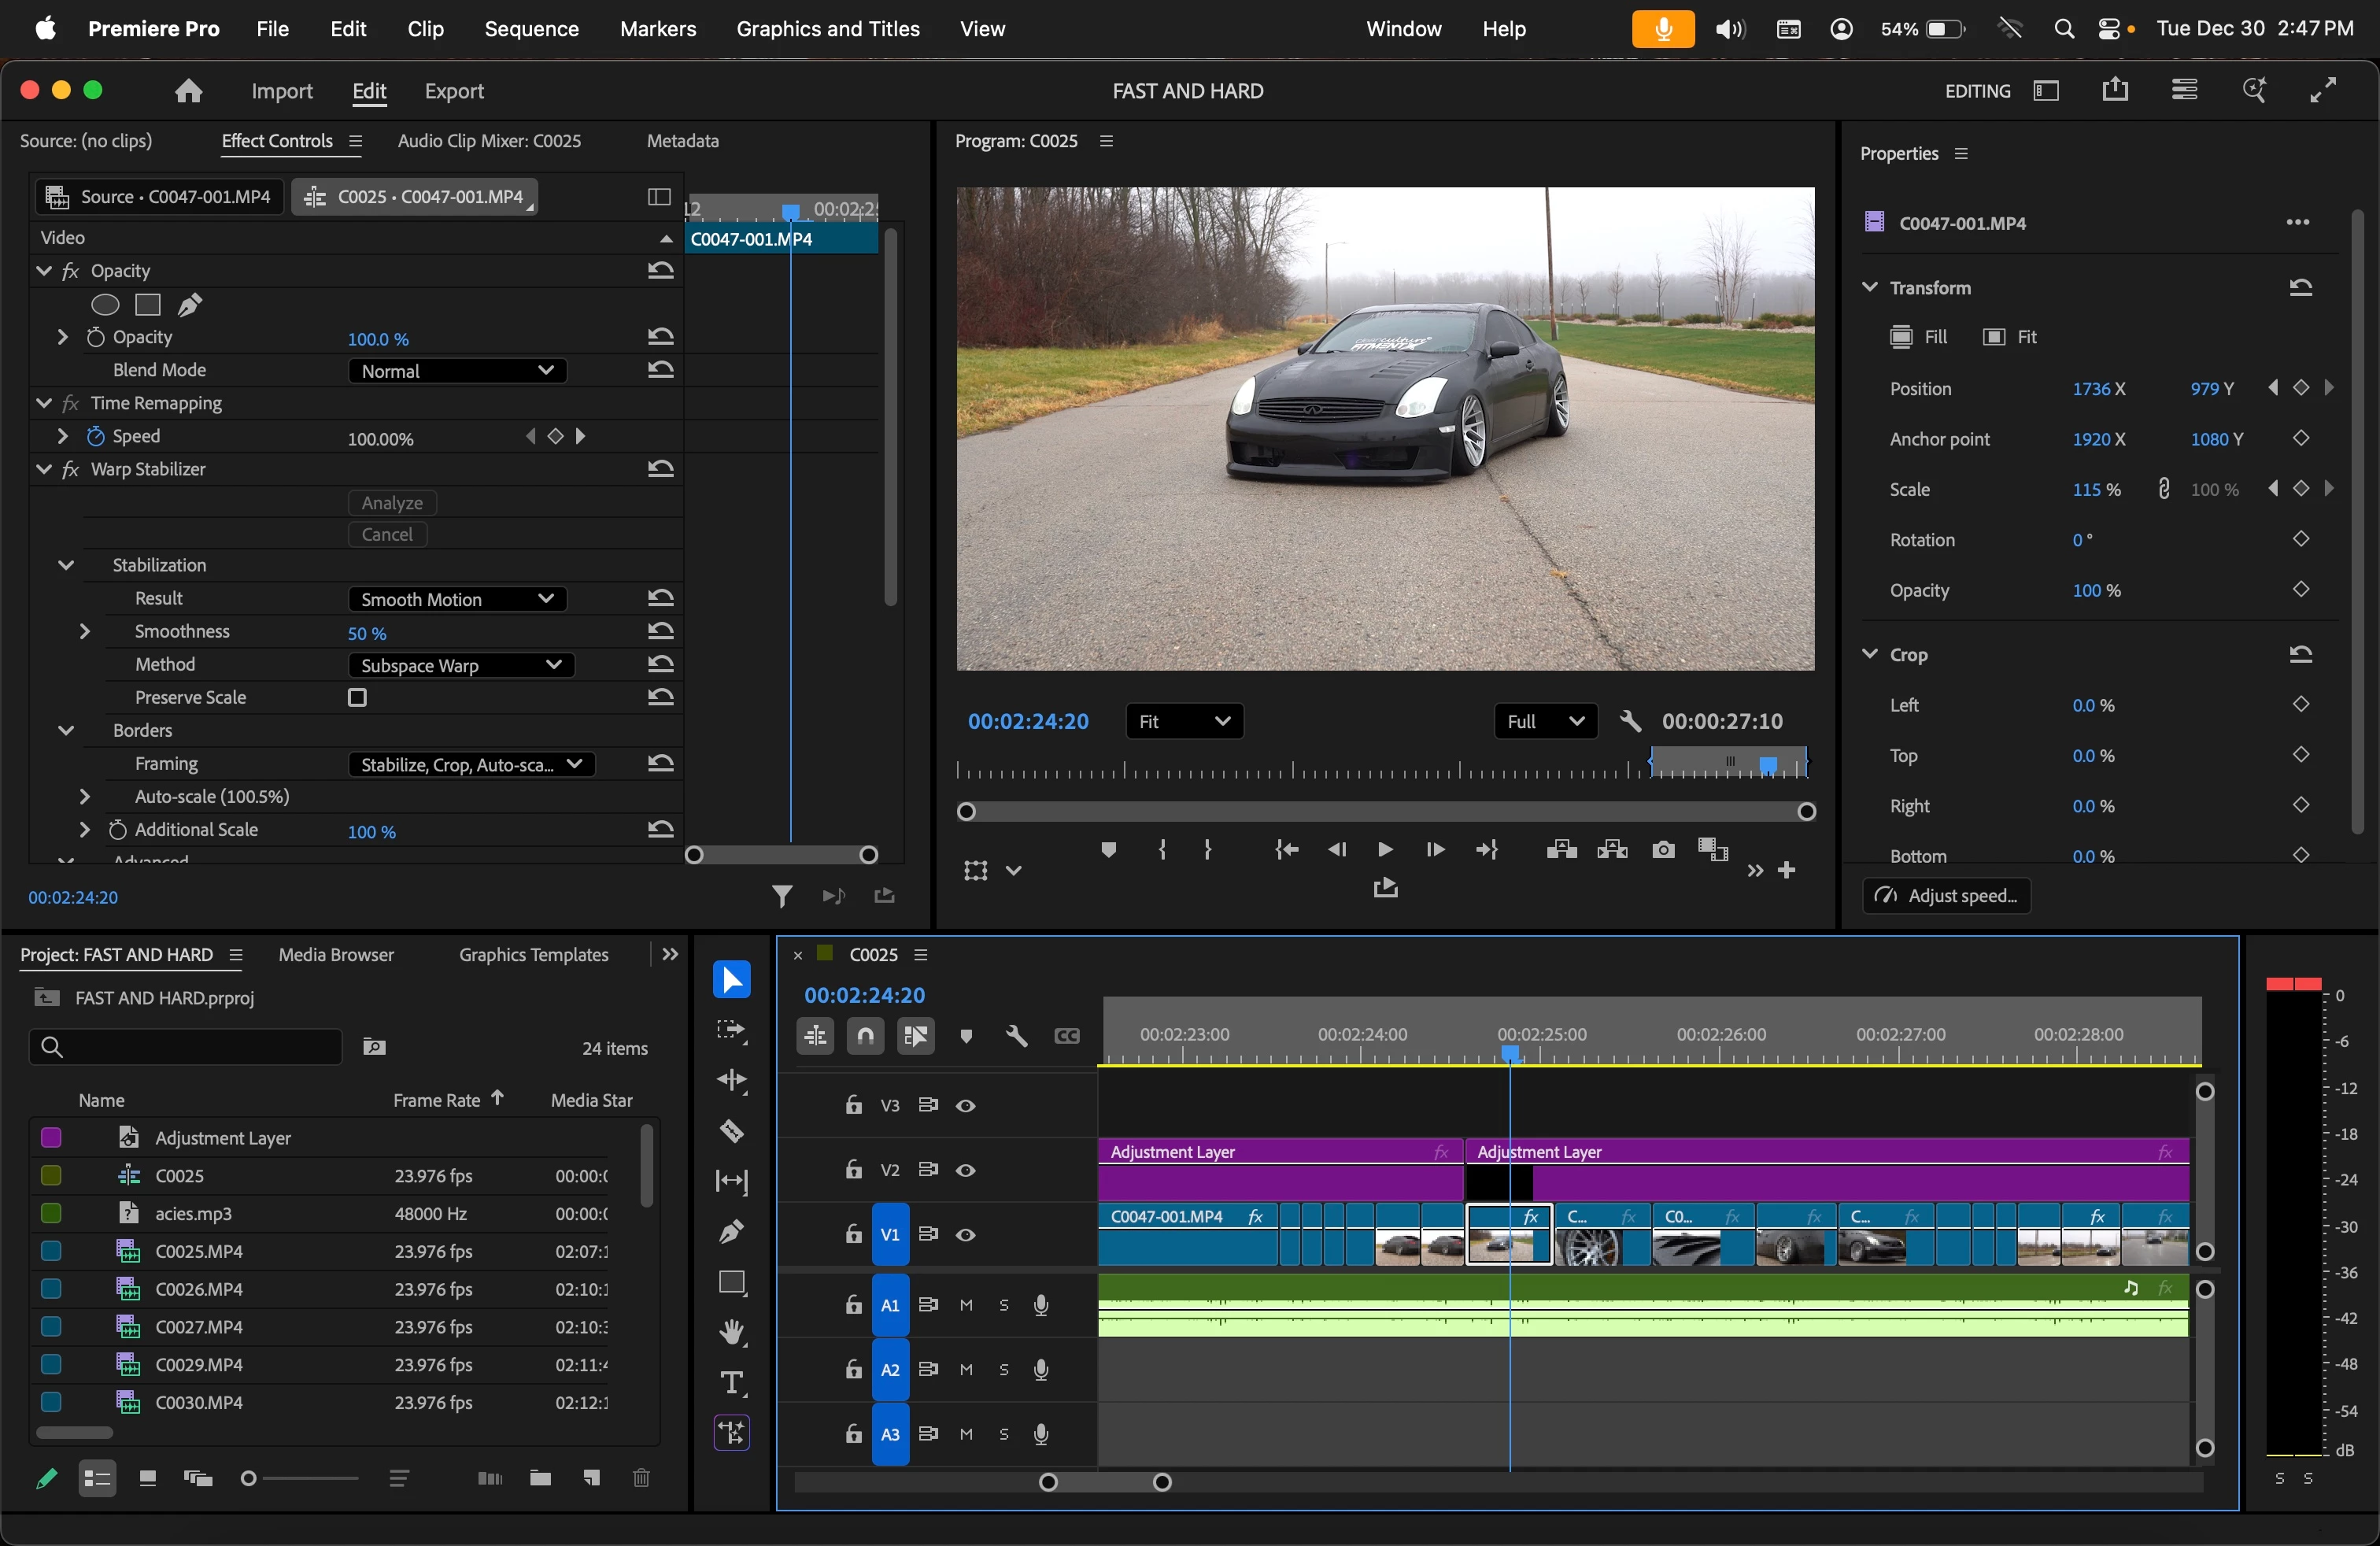Viewport: 2380px width, 1546px height.
Task: Open the Sequence menu
Action: click(x=531, y=29)
